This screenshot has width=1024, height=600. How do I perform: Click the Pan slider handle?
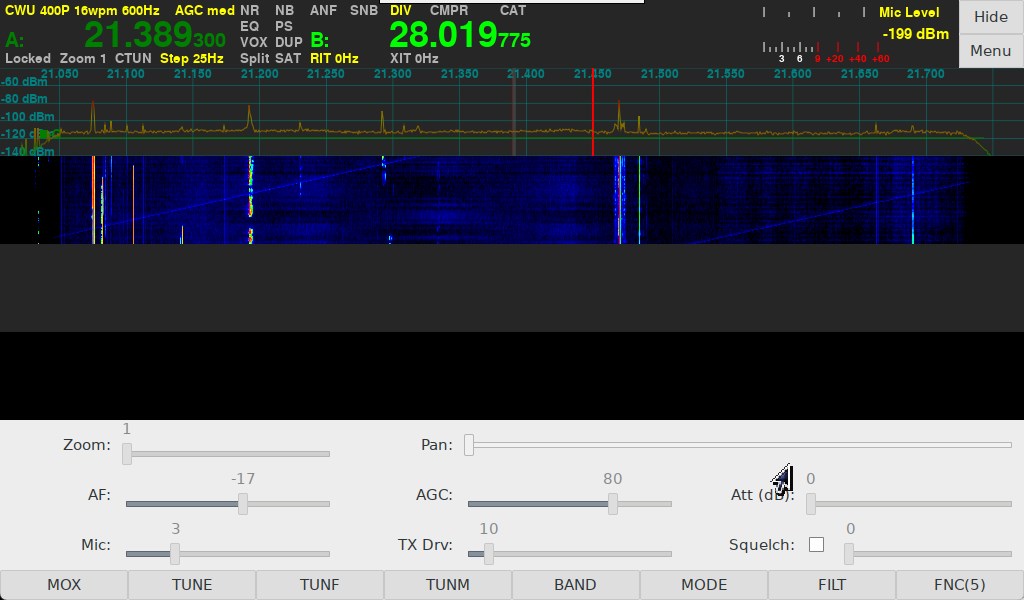coord(469,445)
